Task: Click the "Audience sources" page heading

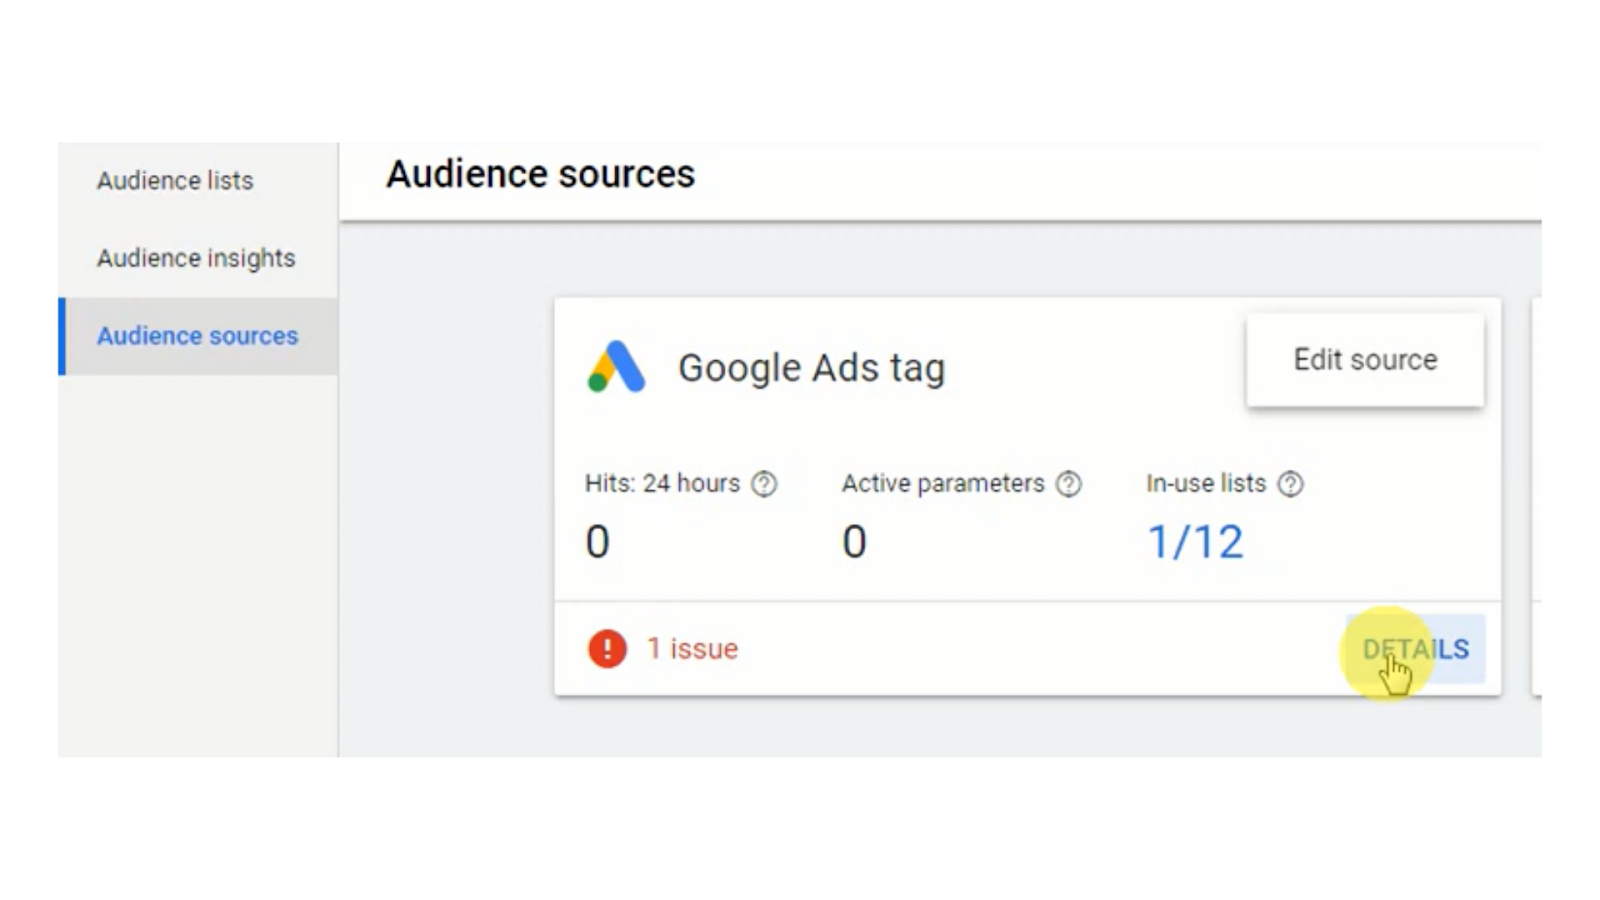Action: tap(540, 174)
